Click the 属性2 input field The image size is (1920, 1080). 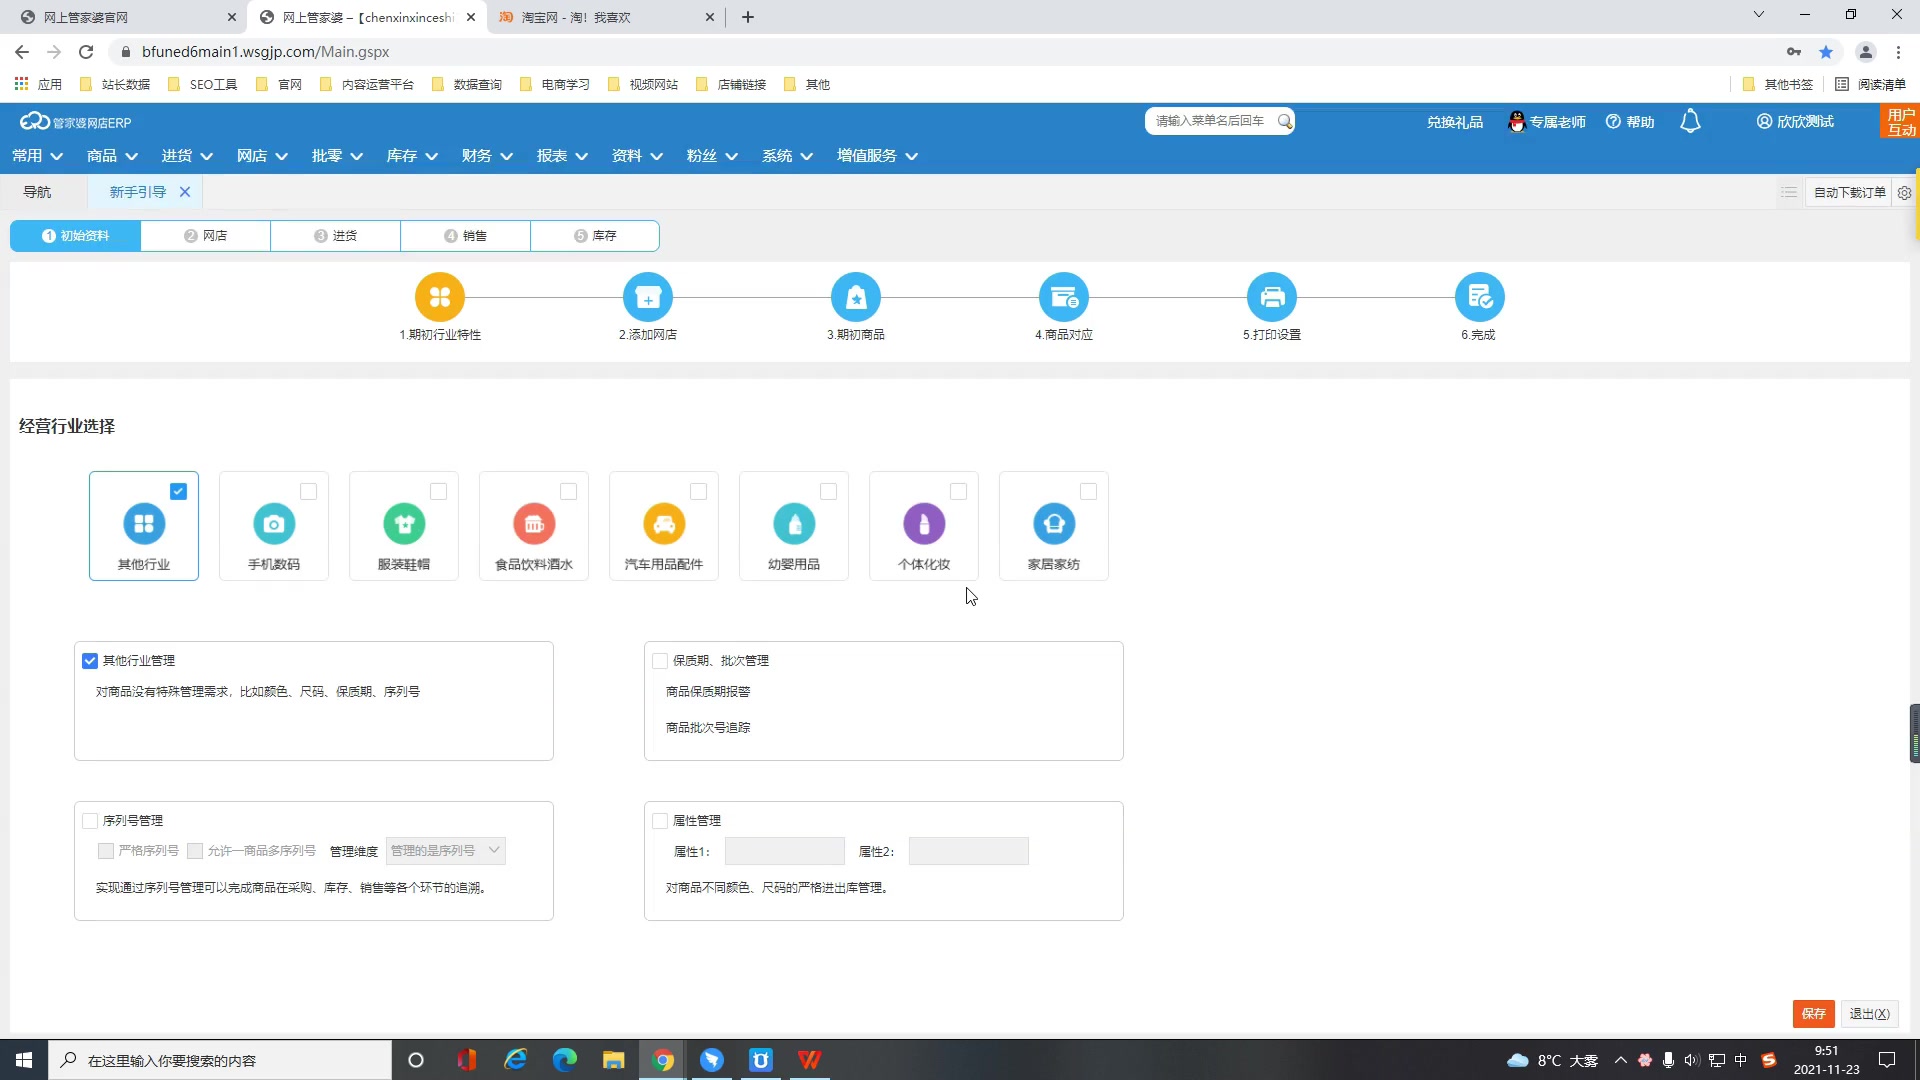tap(968, 852)
